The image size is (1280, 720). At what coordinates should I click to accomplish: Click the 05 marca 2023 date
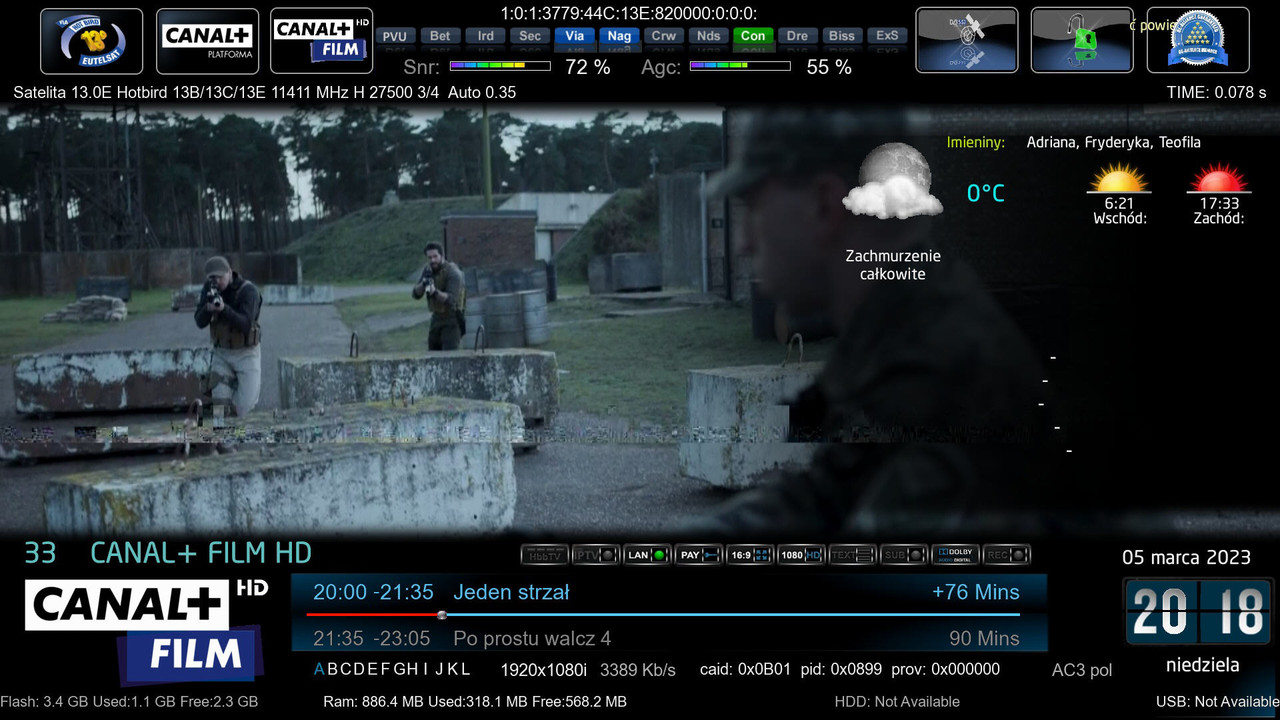(1186, 557)
